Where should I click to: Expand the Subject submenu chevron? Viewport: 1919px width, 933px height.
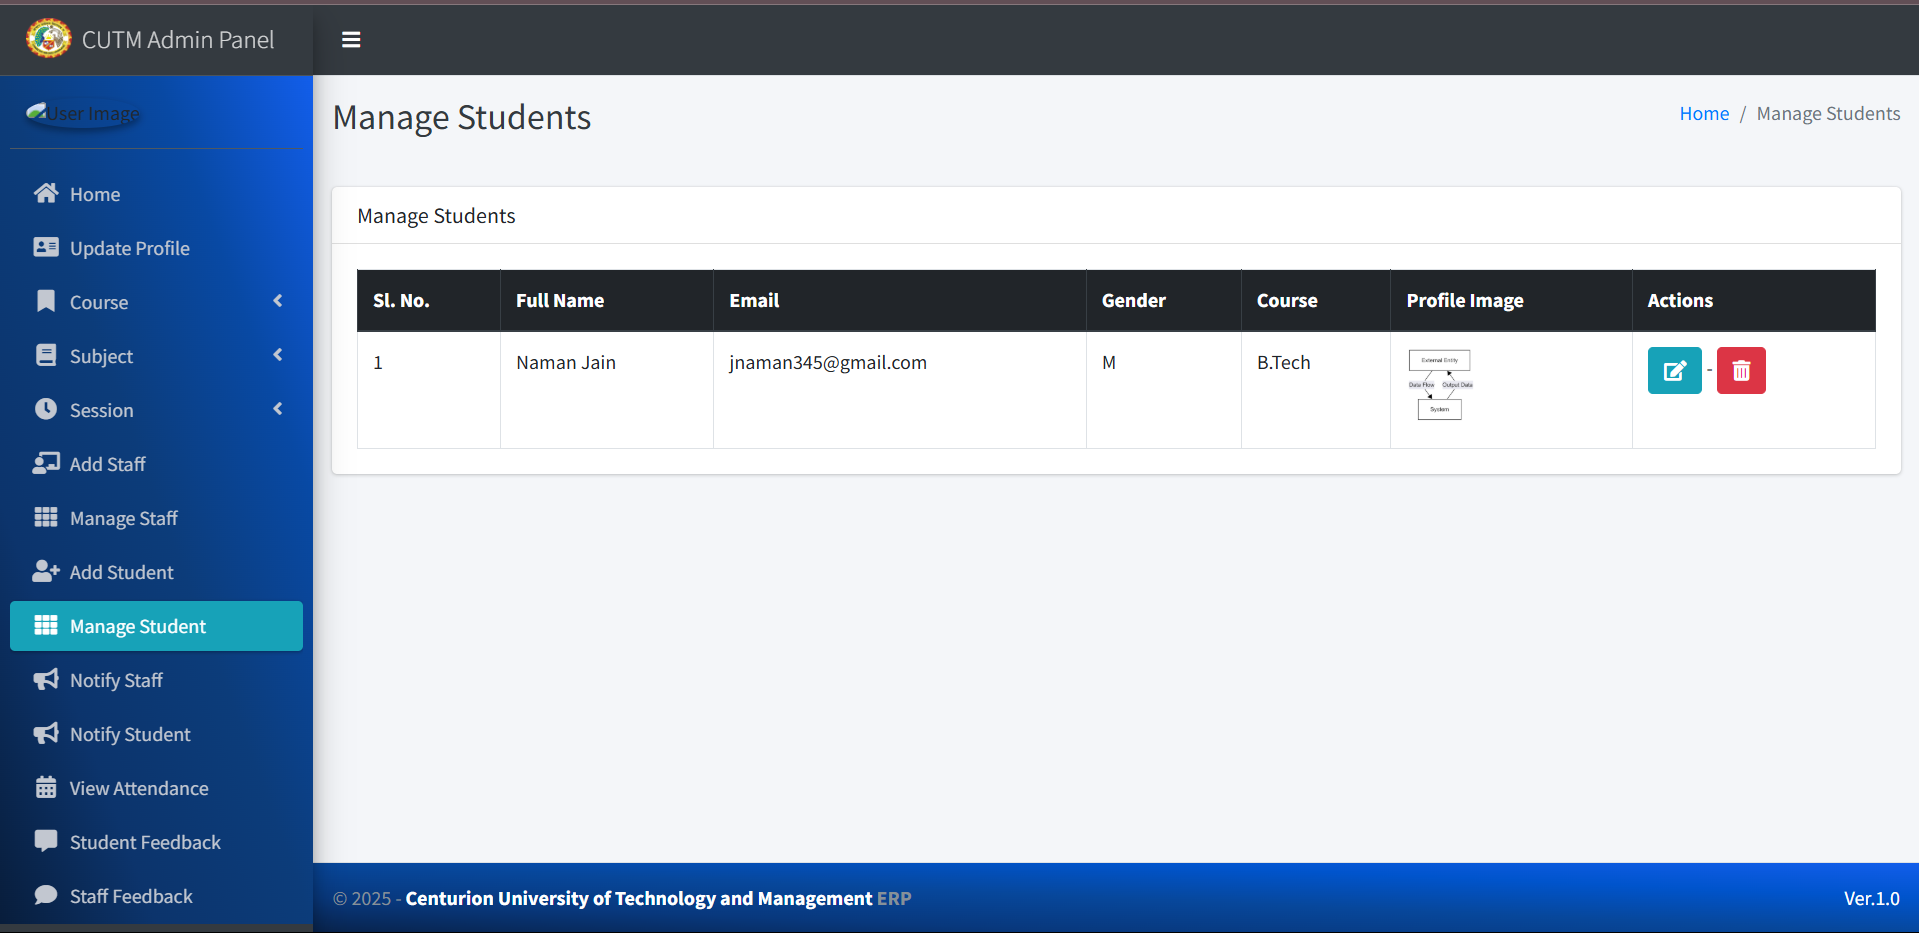pos(278,355)
